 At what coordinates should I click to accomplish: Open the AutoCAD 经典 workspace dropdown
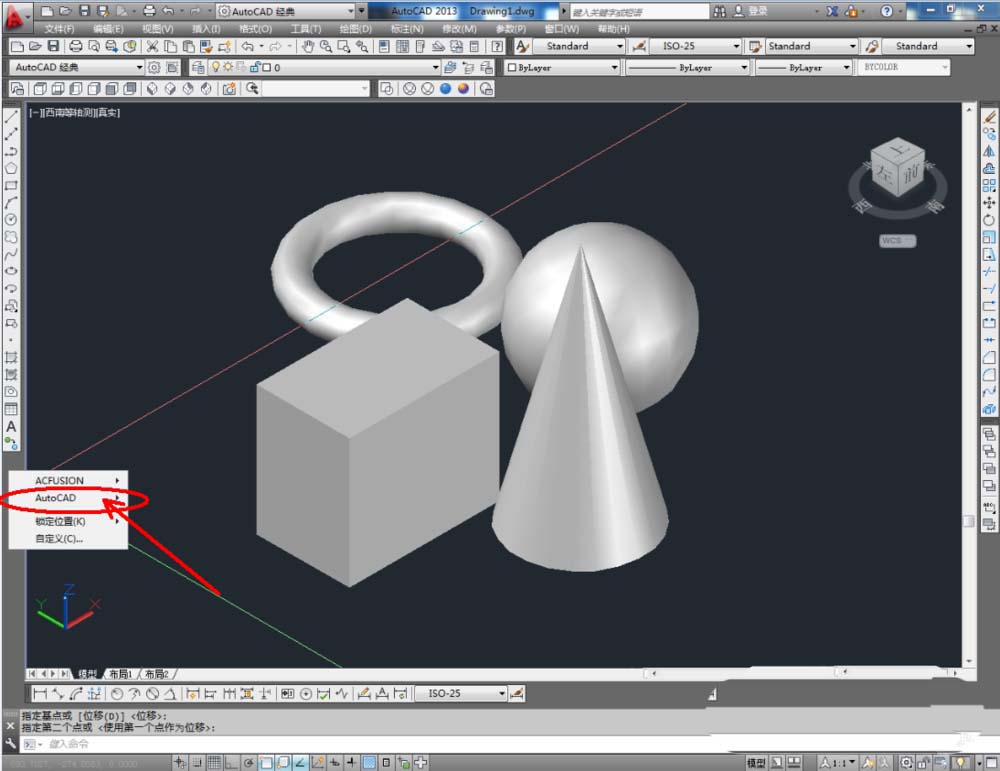[78, 68]
